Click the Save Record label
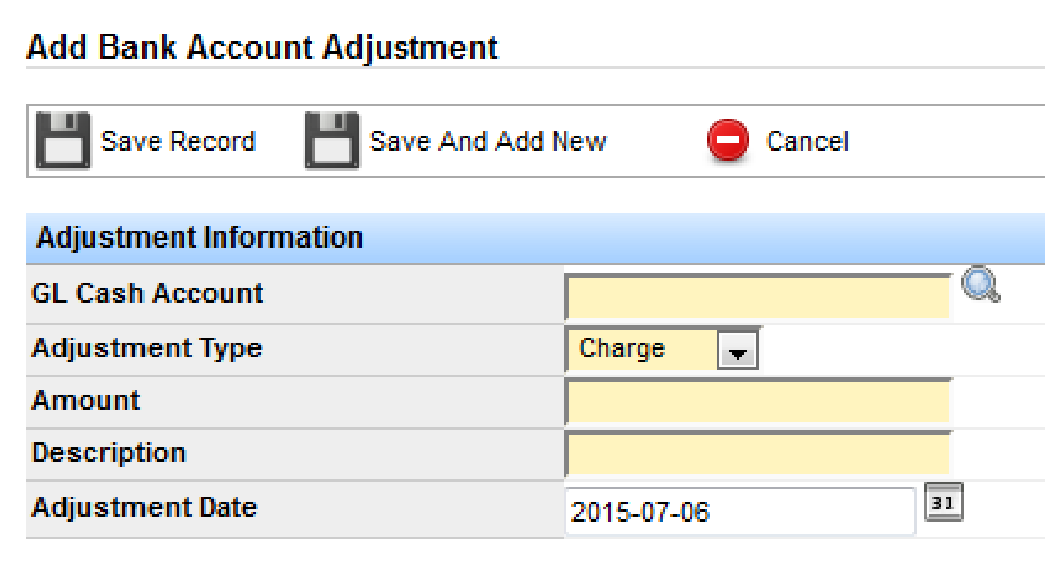 click(x=178, y=141)
